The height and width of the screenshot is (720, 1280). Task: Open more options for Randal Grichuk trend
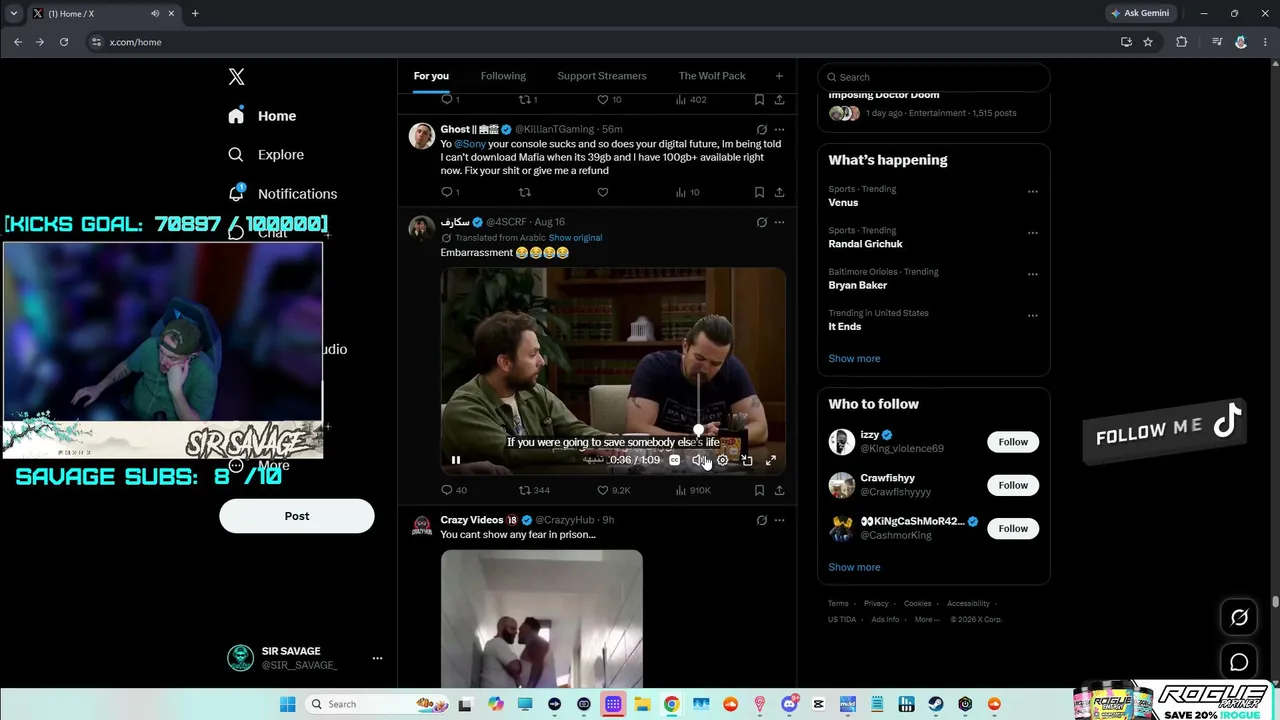point(1033,233)
